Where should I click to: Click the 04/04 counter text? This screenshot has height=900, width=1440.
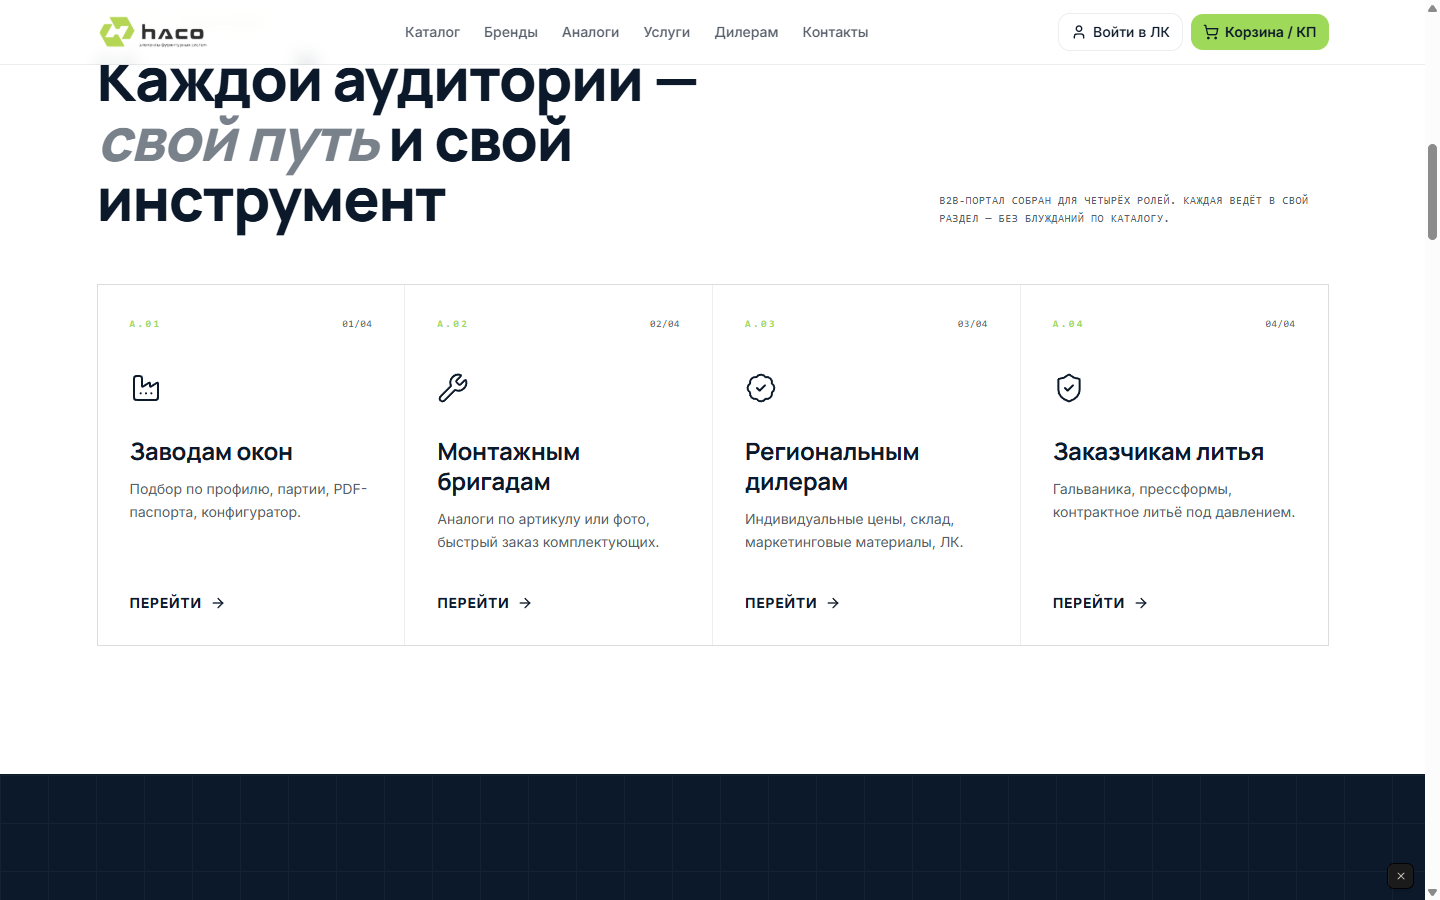tap(1280, 324)
